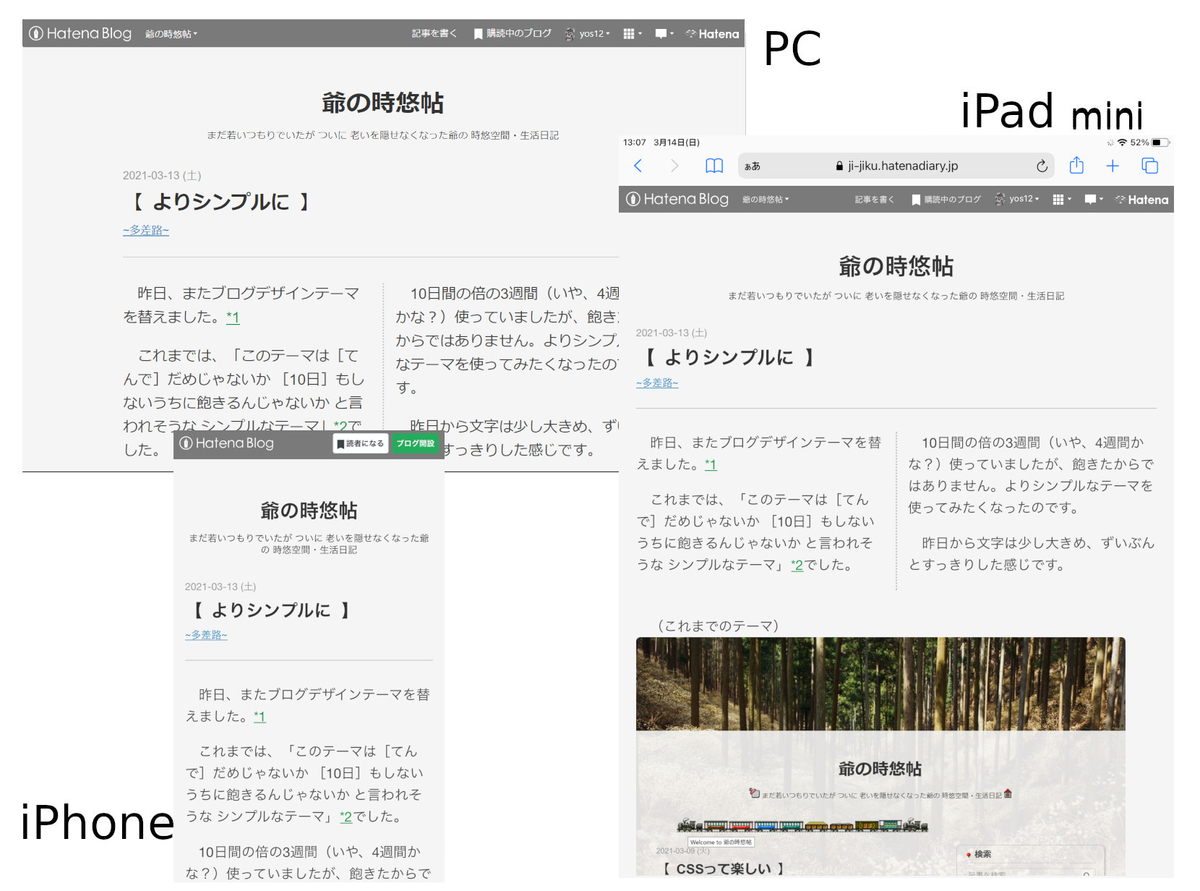Tap ~多差路~ link in iPhone view
Viewport: 1200px width, 891px height.
tap(206, 635)
